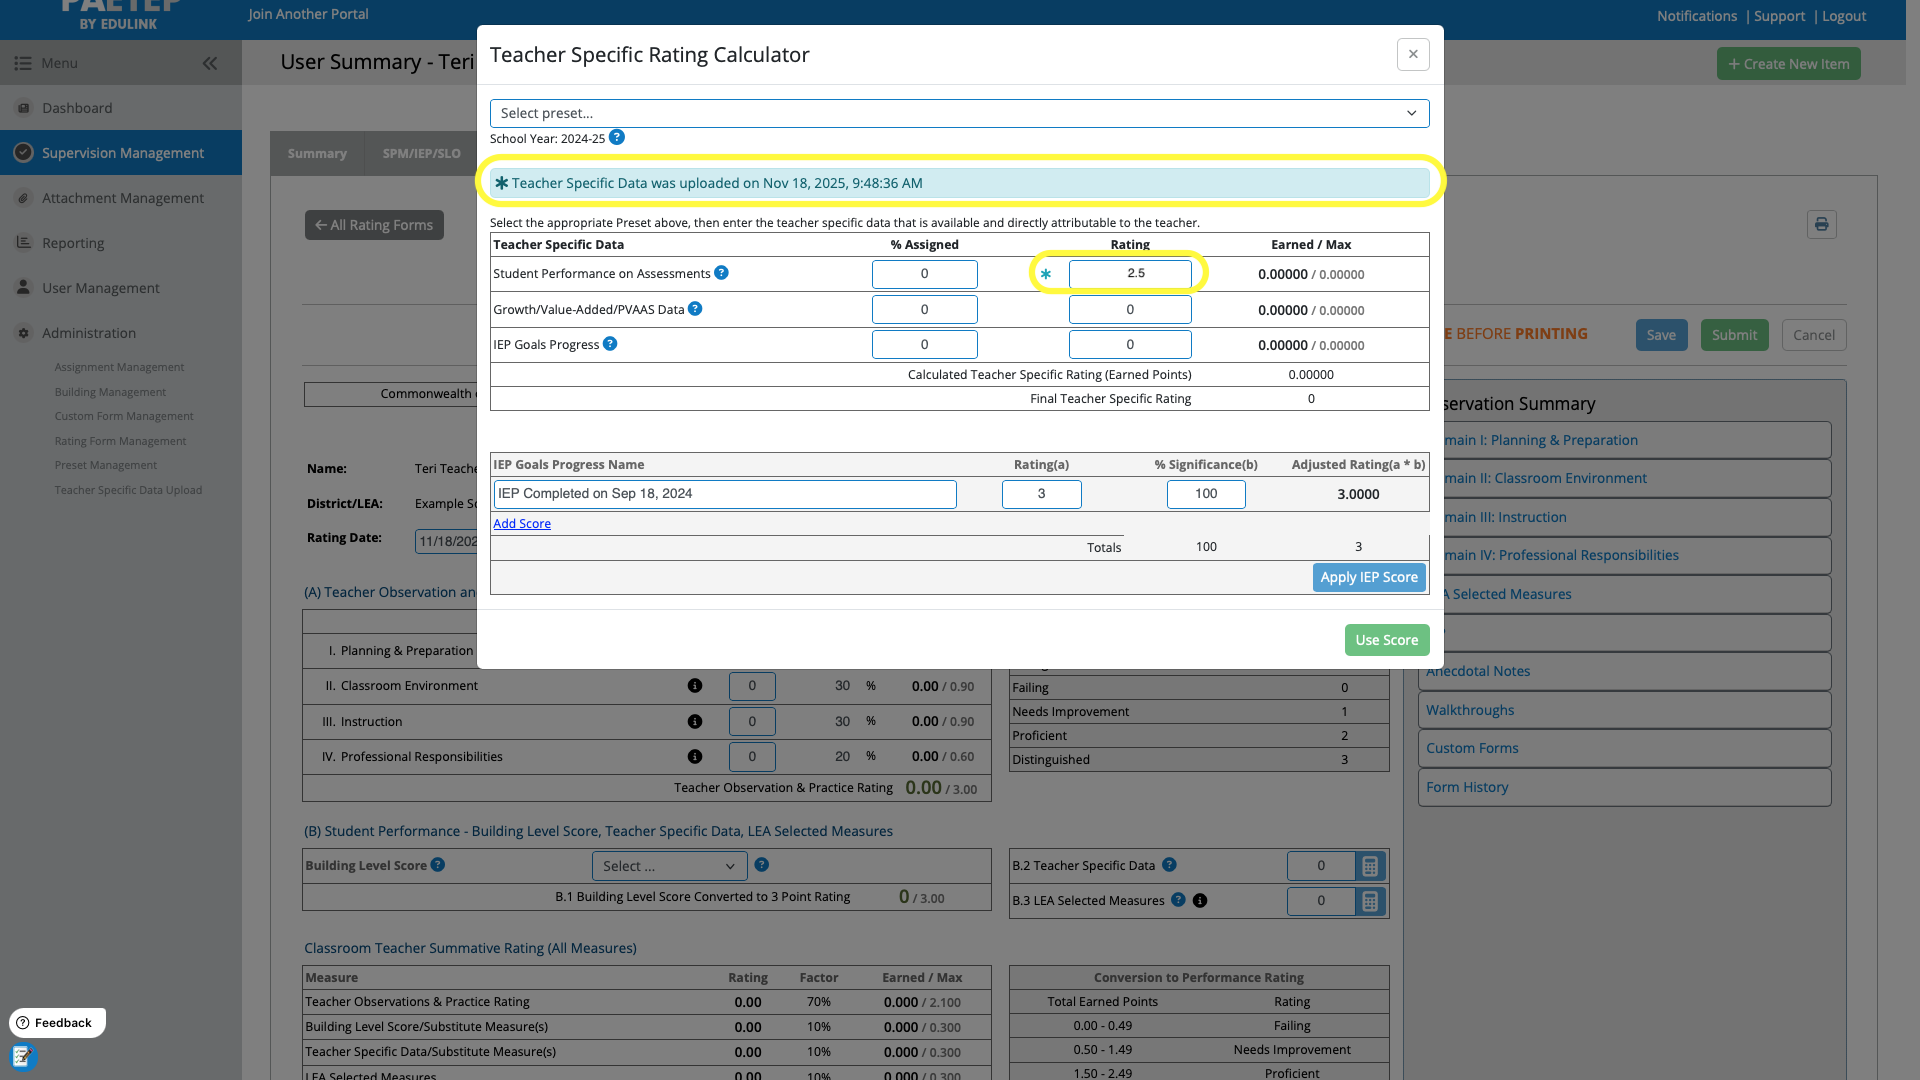Open help for IEP Goals Progress

610,344
